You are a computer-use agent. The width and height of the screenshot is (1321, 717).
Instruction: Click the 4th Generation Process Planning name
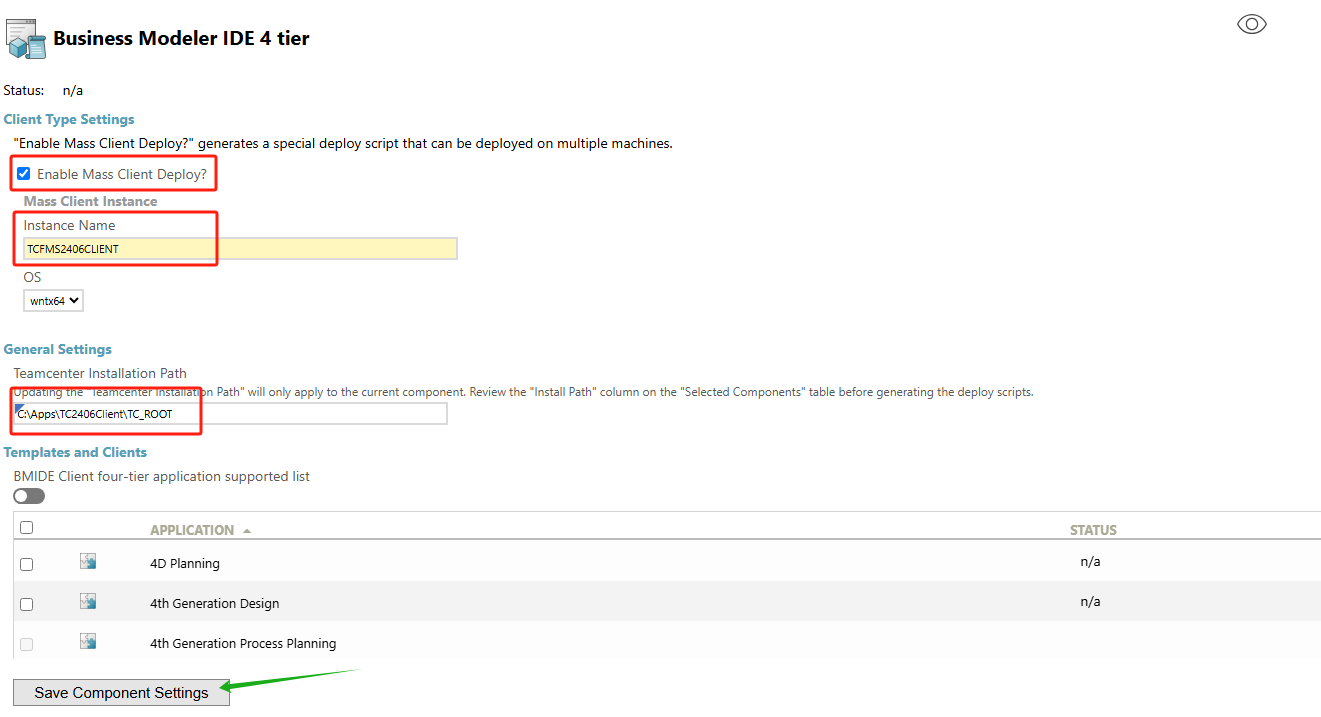[243, 643]
